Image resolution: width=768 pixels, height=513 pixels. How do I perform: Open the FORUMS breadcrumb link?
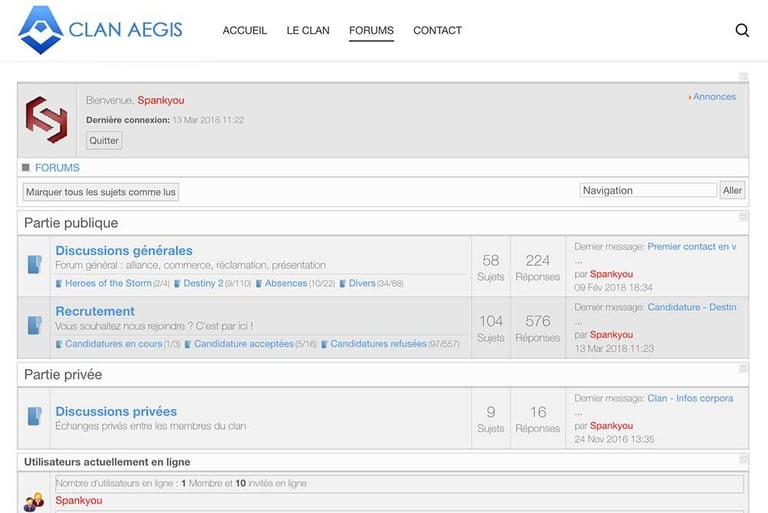57,168
